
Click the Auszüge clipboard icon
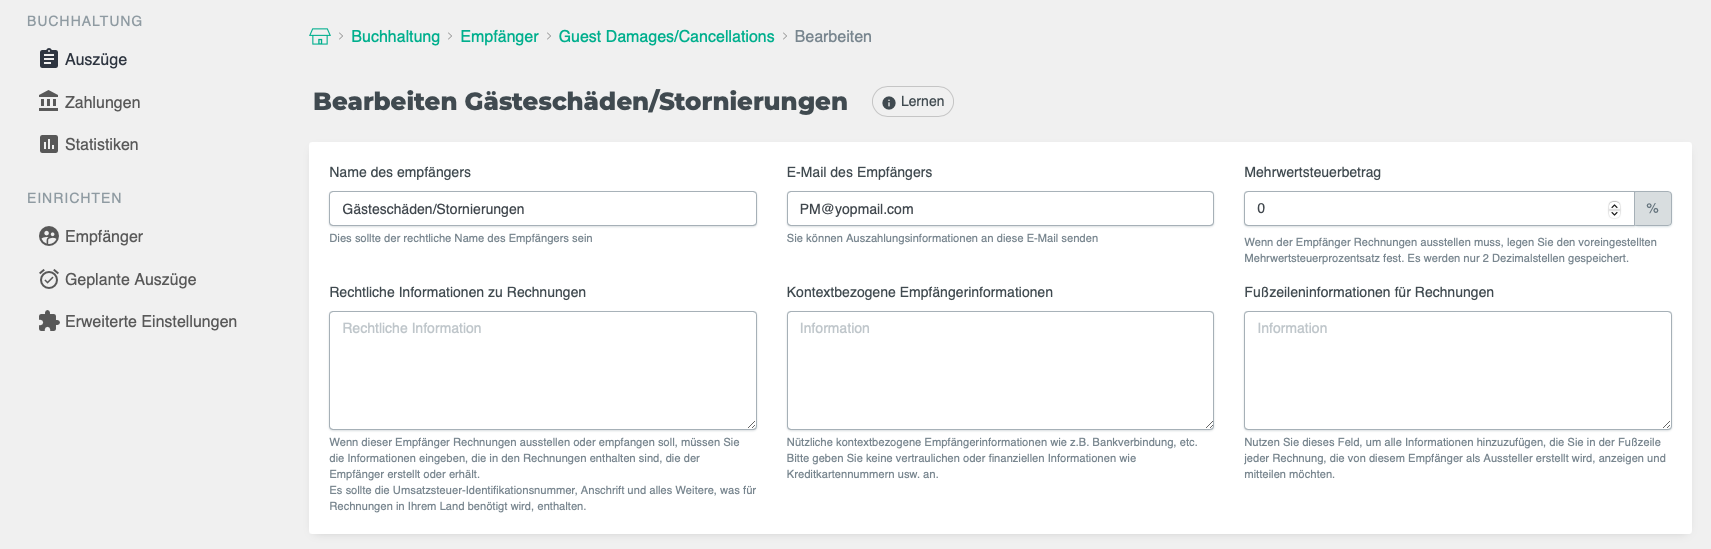(48, 59)
